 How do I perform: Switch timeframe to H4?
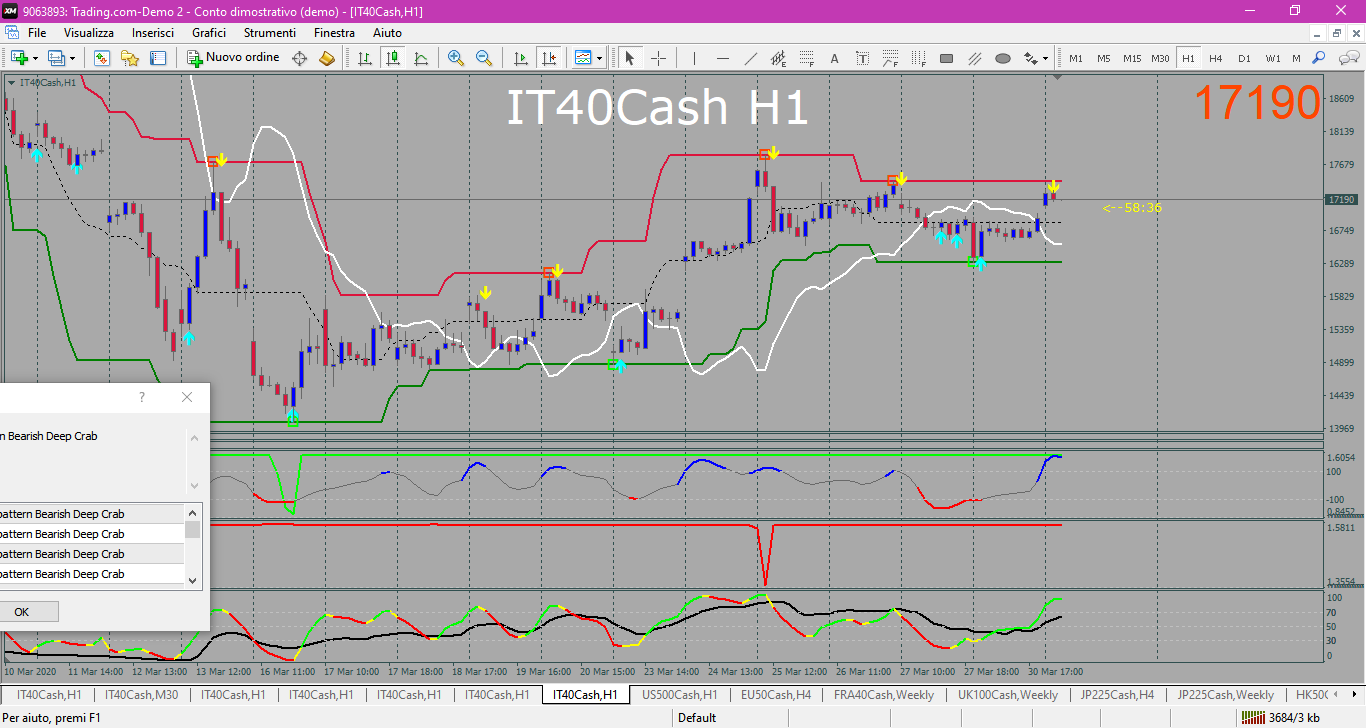(x=1216, y=58)
